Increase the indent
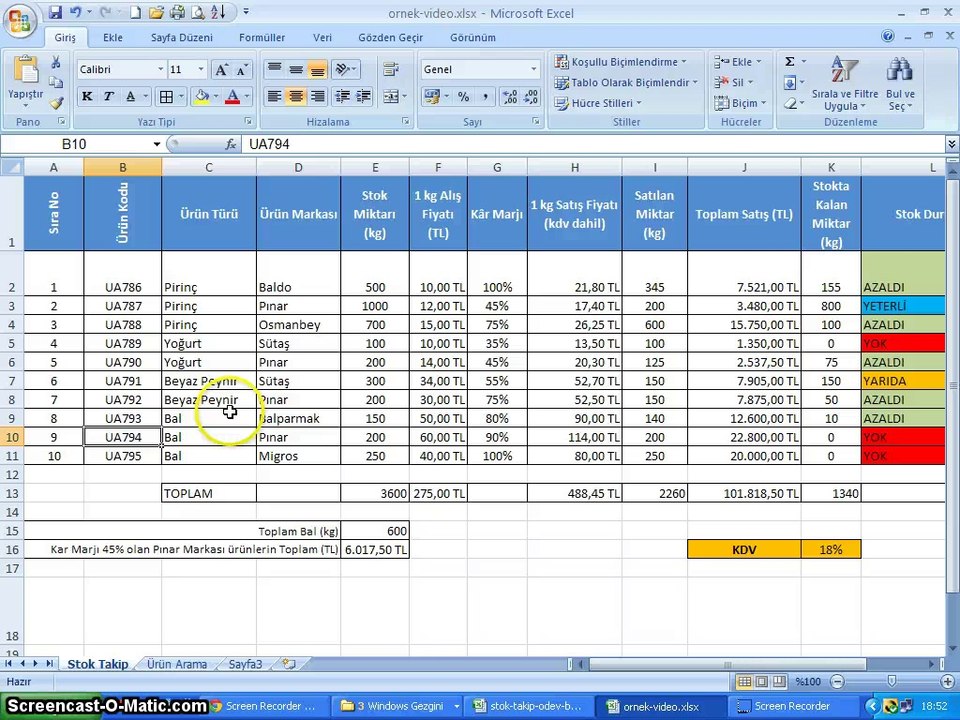960x720 pixels. pos(364,96)
